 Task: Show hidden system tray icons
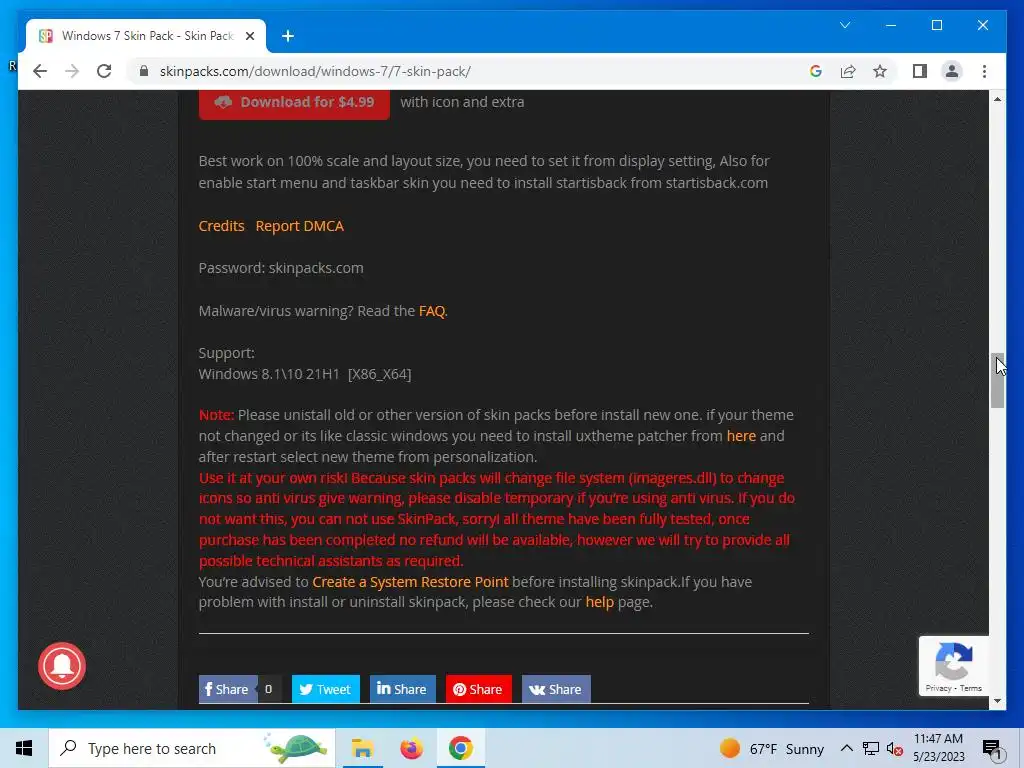pyautogui.click(x=846, y=748)
